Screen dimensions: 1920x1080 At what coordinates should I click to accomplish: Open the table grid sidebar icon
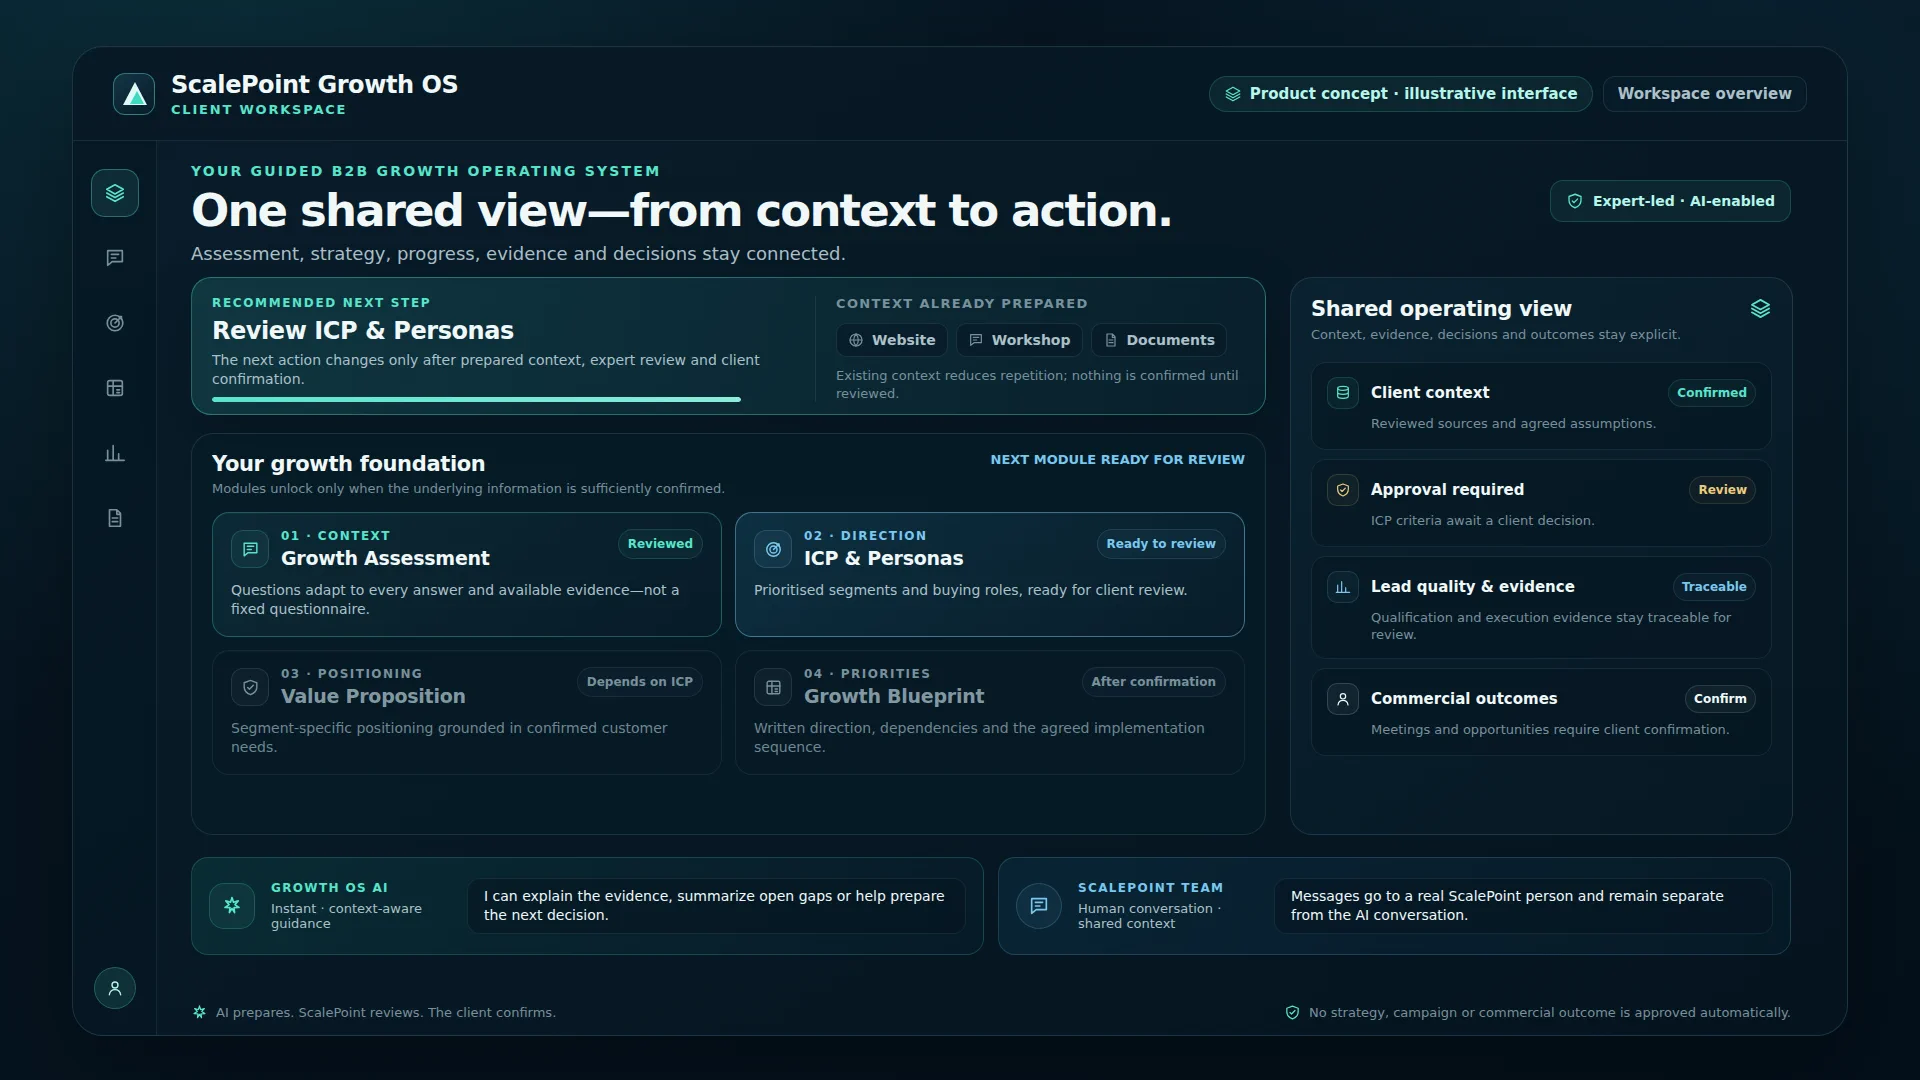click(x=115, y=388)
